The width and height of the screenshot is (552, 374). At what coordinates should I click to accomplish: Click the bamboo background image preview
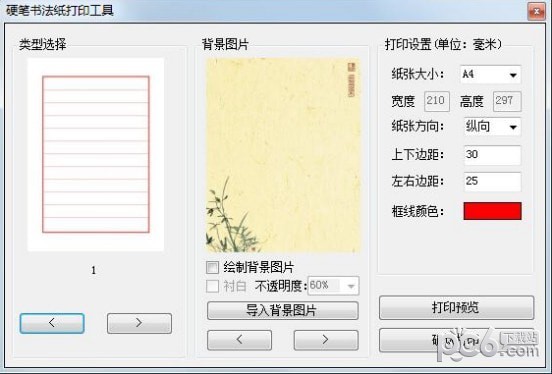[283, 155]
